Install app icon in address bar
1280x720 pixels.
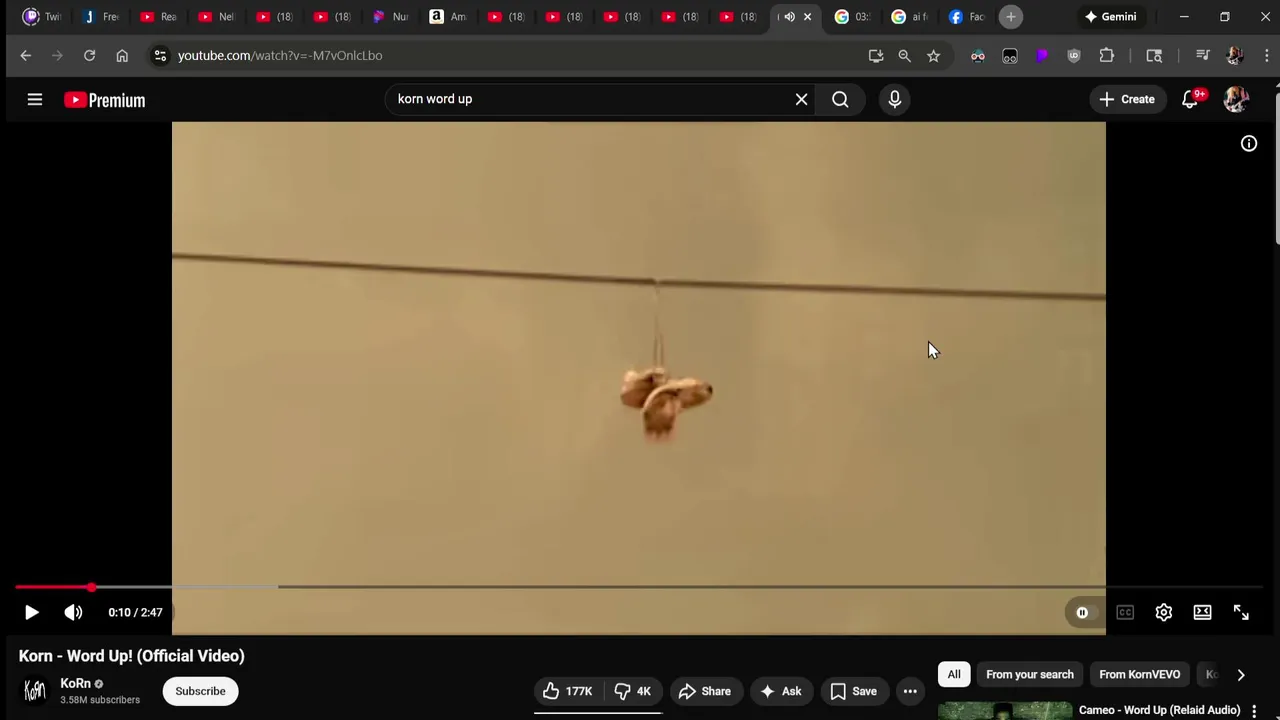click(876, 56)
